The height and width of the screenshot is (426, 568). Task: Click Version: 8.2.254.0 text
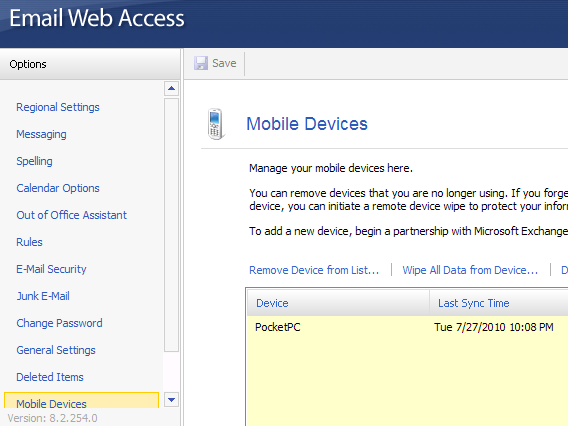53,418
